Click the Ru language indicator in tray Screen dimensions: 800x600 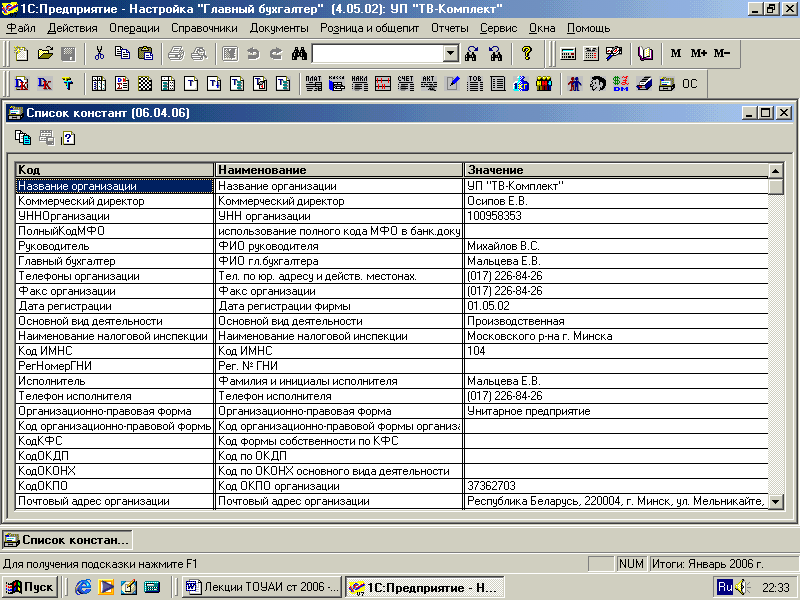click(x=725, y=587)
